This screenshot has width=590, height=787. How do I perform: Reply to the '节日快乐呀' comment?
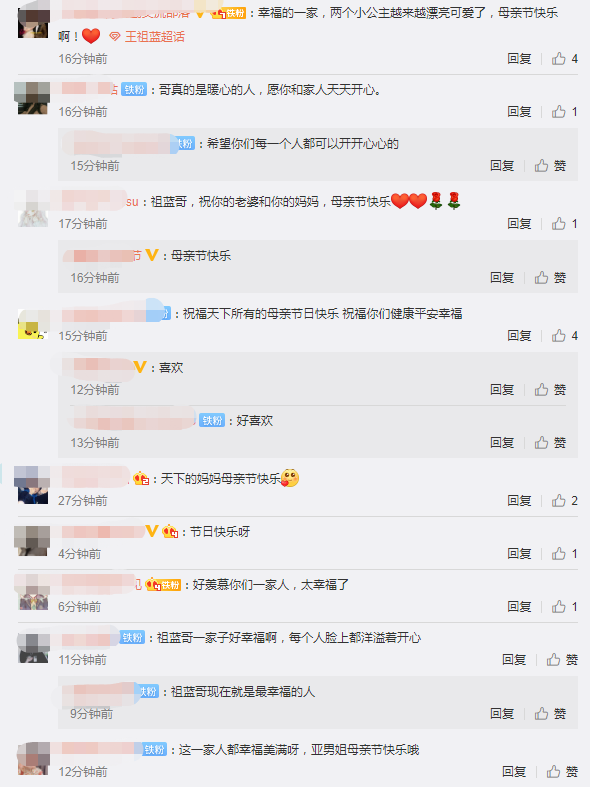tap(519, 554)
